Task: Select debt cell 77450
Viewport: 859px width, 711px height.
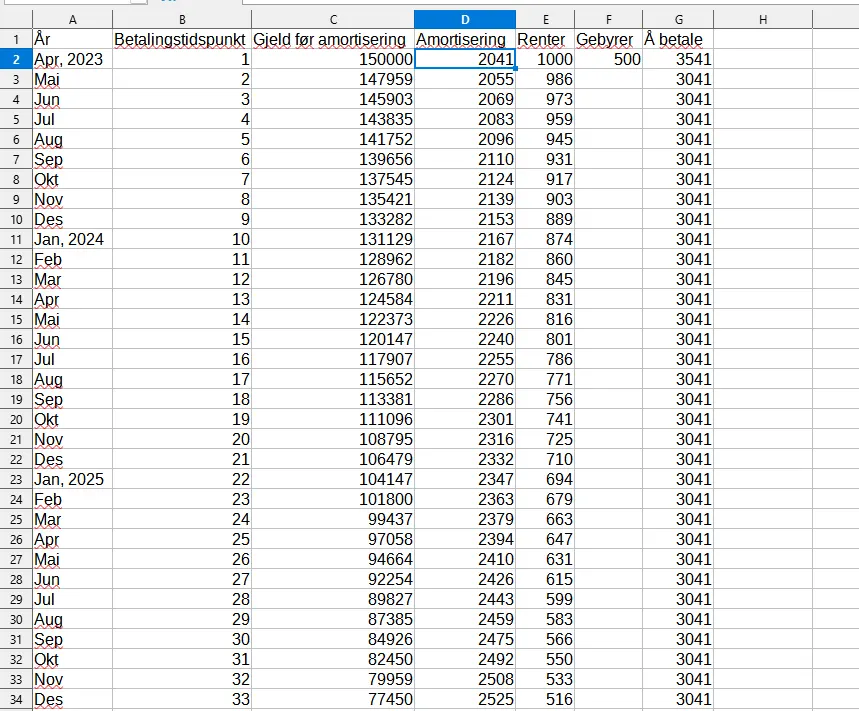Action: click(x=333, y=699)
